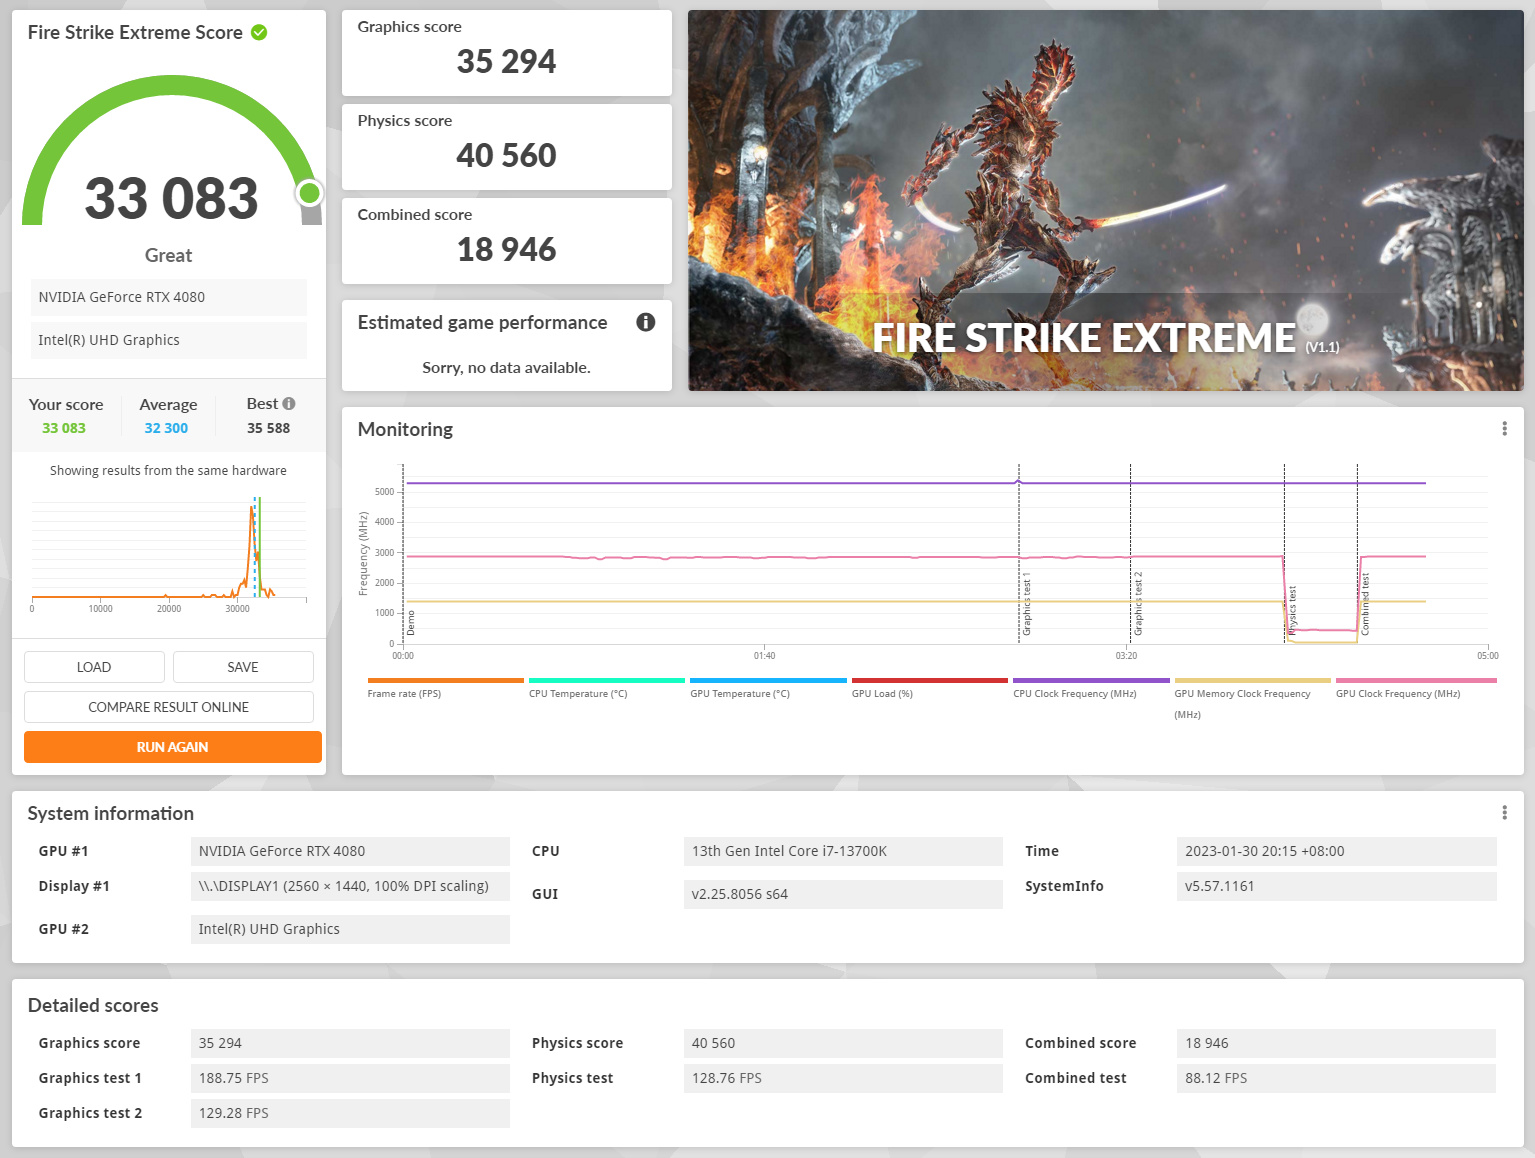Click the Physics score card showing 40 560
This screenshot has width=1535, height=1158.
click(x=507, y=147)
